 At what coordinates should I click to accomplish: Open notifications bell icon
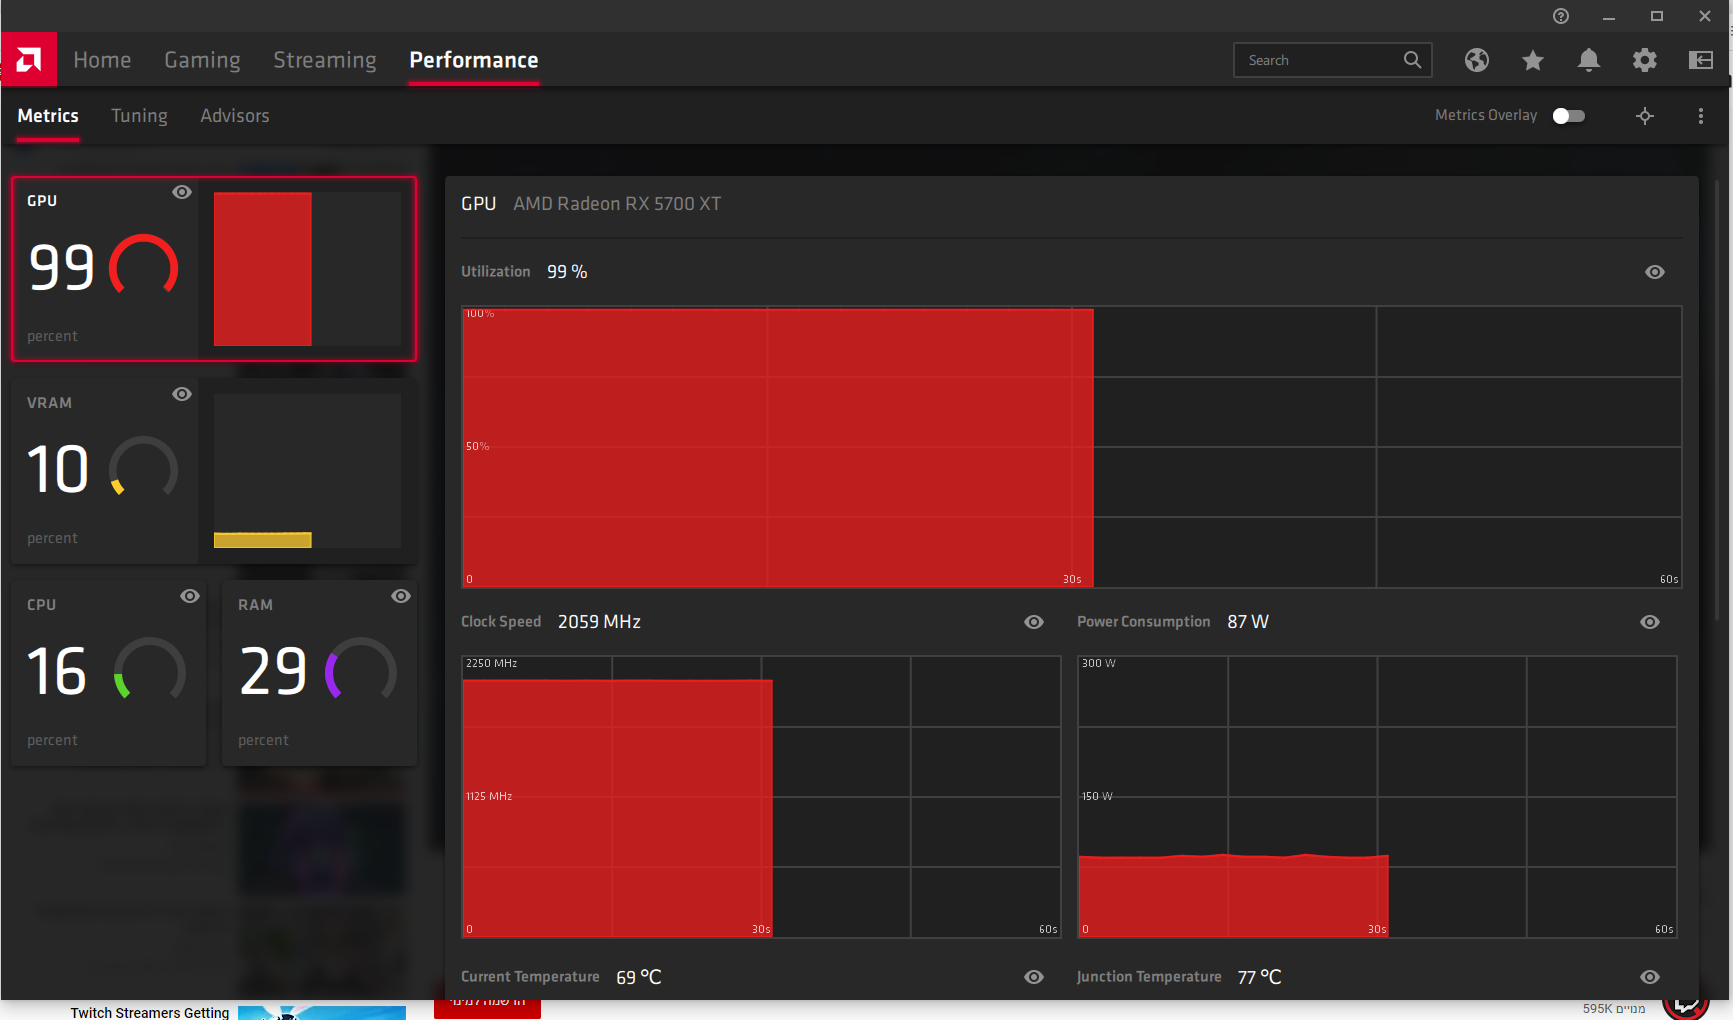(x=1588, y=60)
